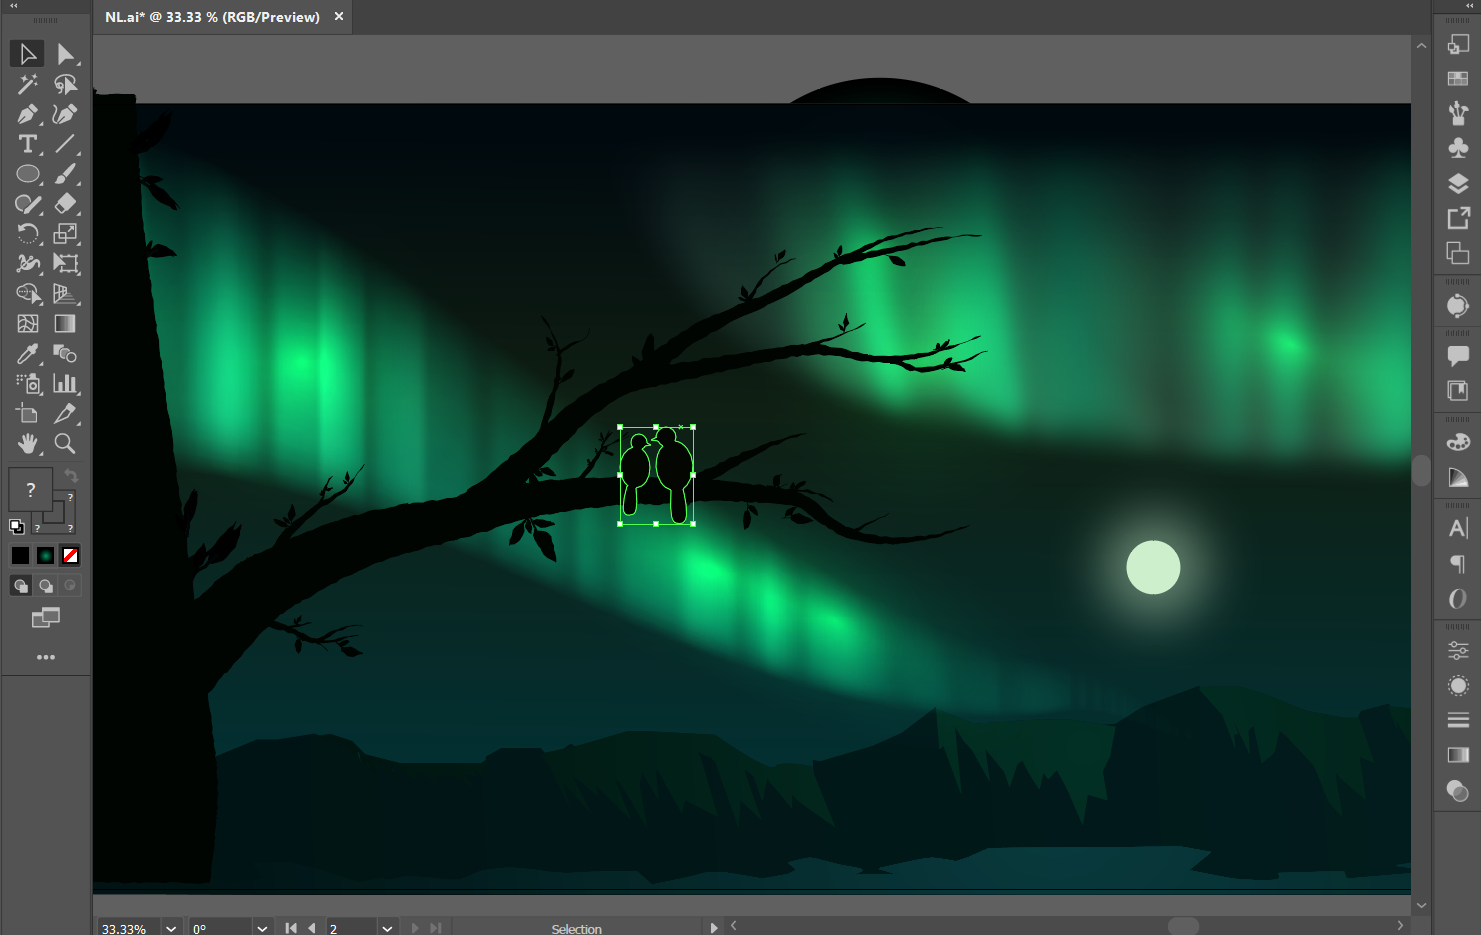Screen dimensions: 1481x935
Task: Open the Edit Toolbar menu (three dots)
Action: coord(46,657)
